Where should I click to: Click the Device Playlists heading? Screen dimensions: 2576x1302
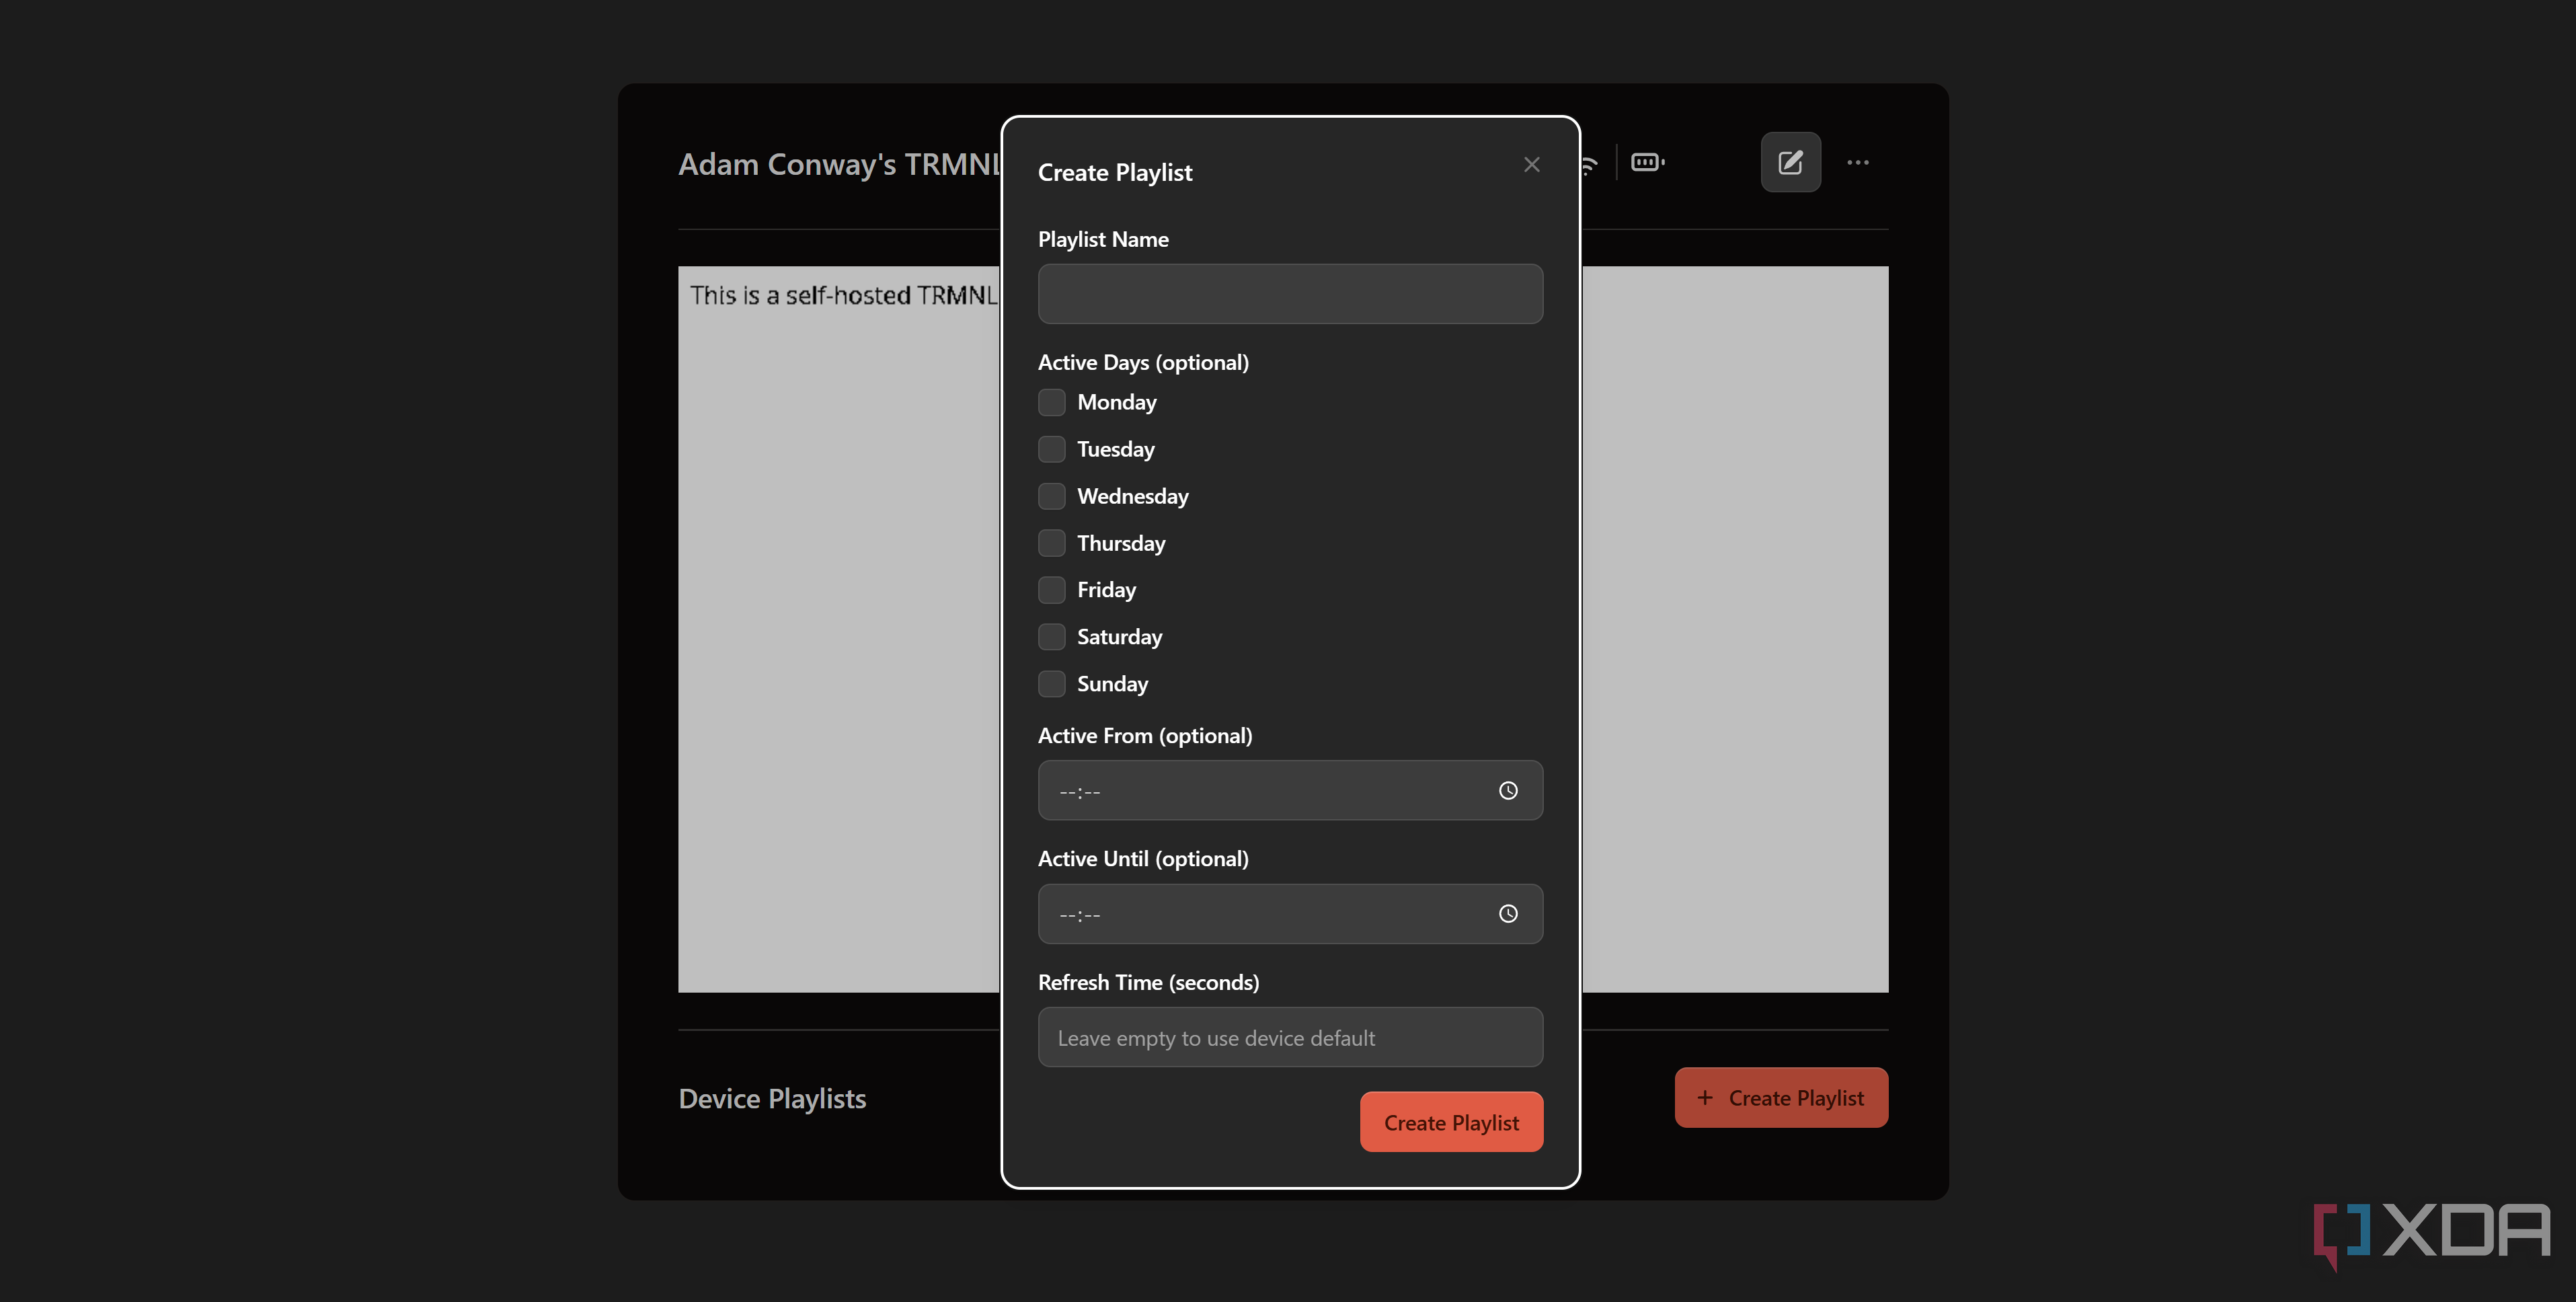pyautogui.click(x=772, y=1098)
